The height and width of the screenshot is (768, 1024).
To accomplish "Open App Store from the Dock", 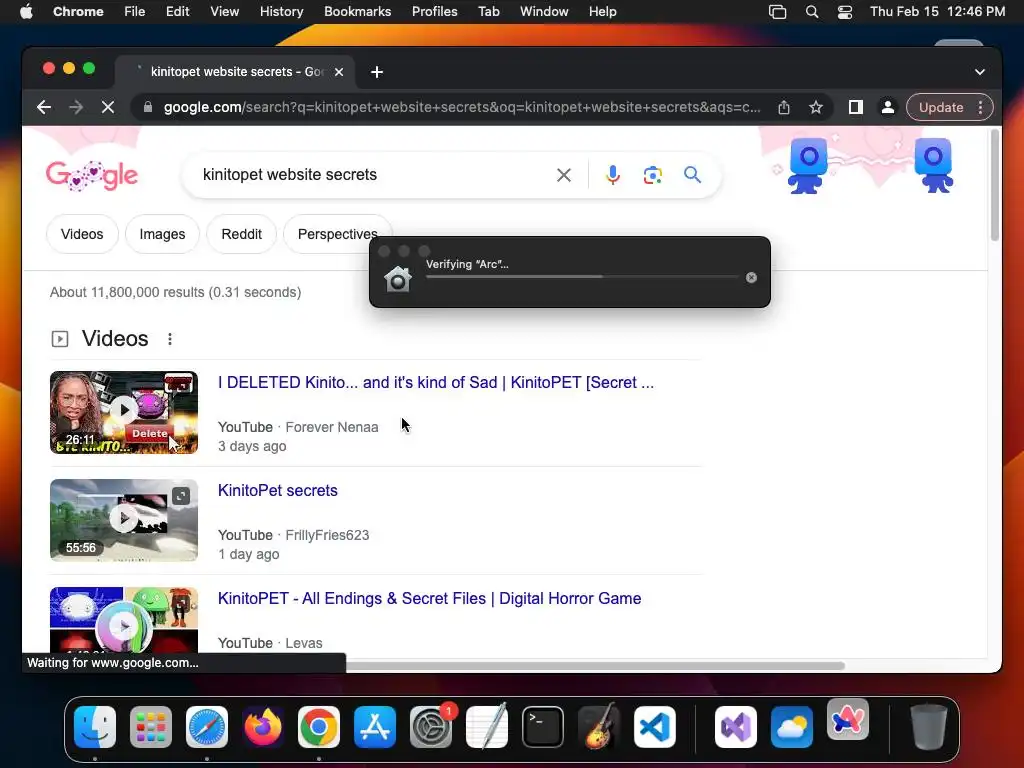I will [375, 727].
